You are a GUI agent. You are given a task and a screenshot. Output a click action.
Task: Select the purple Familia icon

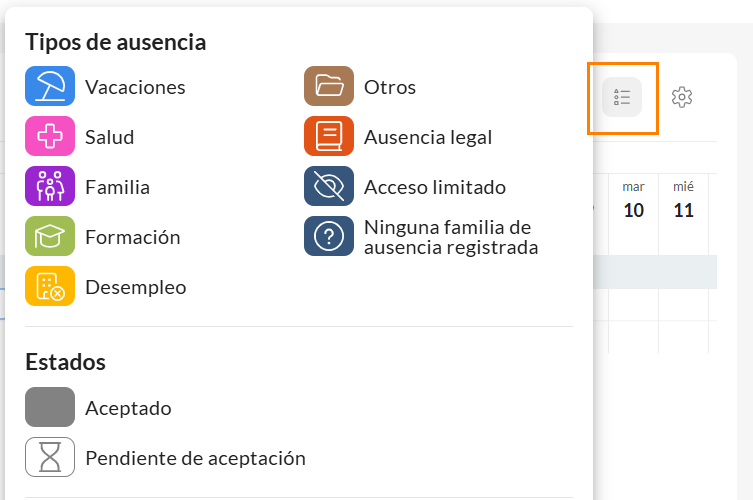[x=50, y=187]
